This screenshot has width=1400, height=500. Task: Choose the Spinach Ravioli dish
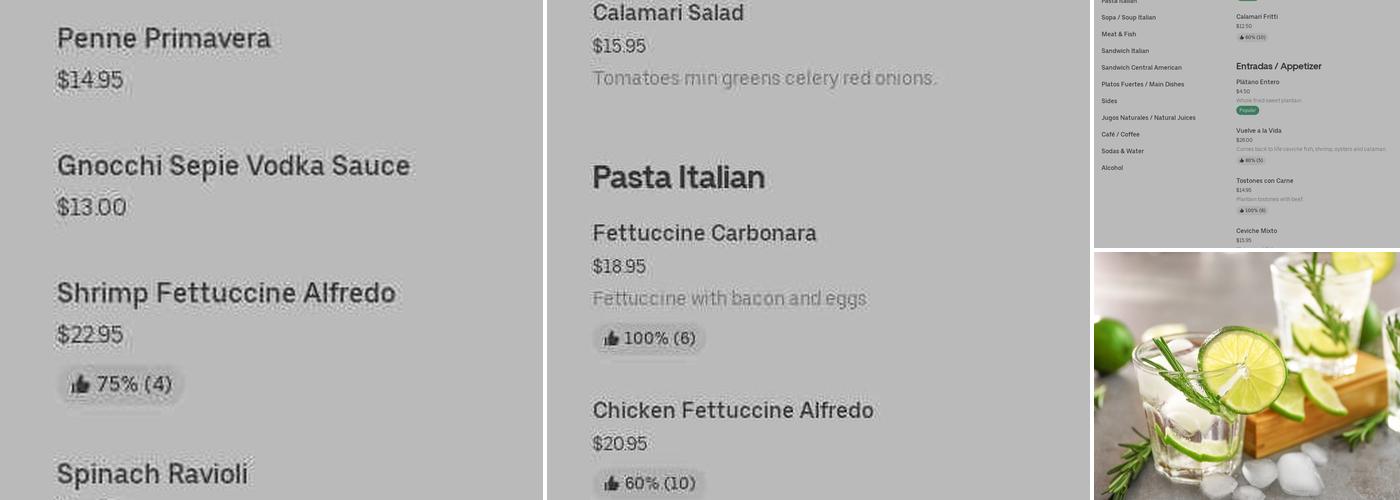[152, 474]
